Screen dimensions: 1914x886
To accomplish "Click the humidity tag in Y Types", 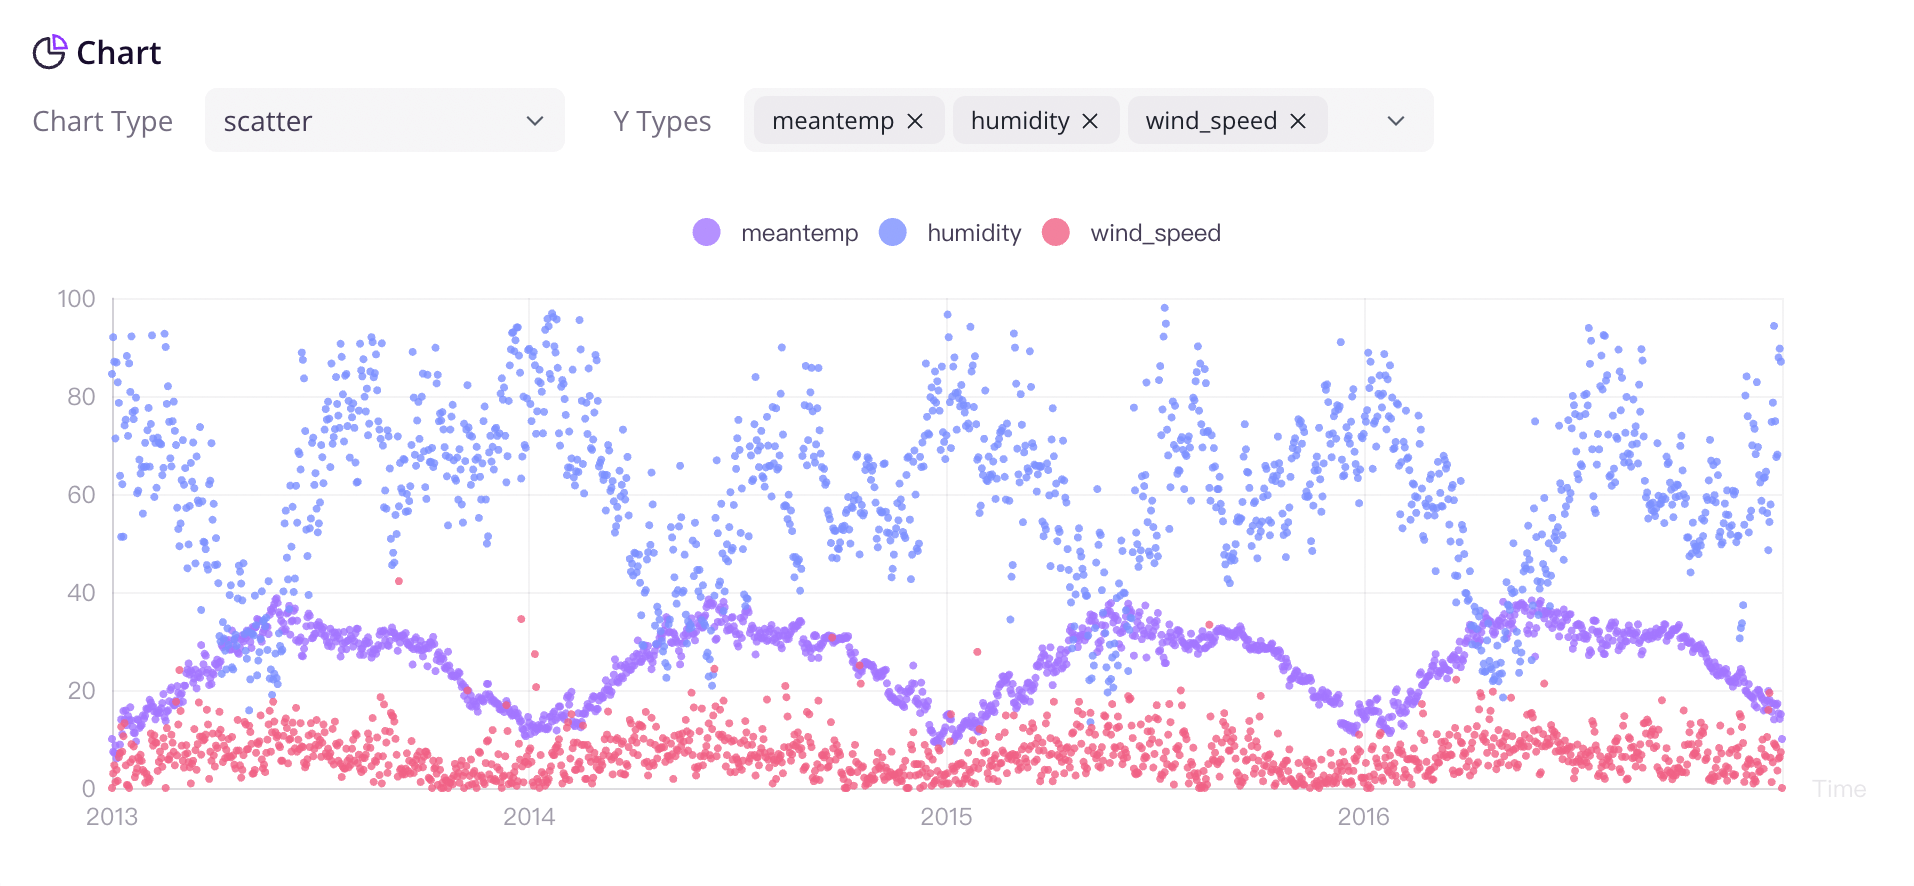I will click(x=1019, y=121).
